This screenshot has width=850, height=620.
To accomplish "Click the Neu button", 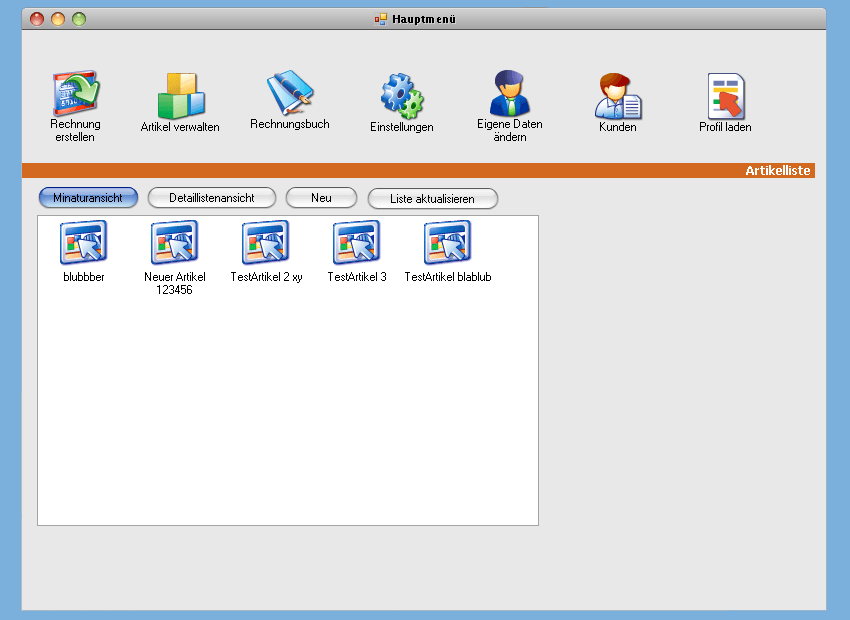I will [321, 198].
